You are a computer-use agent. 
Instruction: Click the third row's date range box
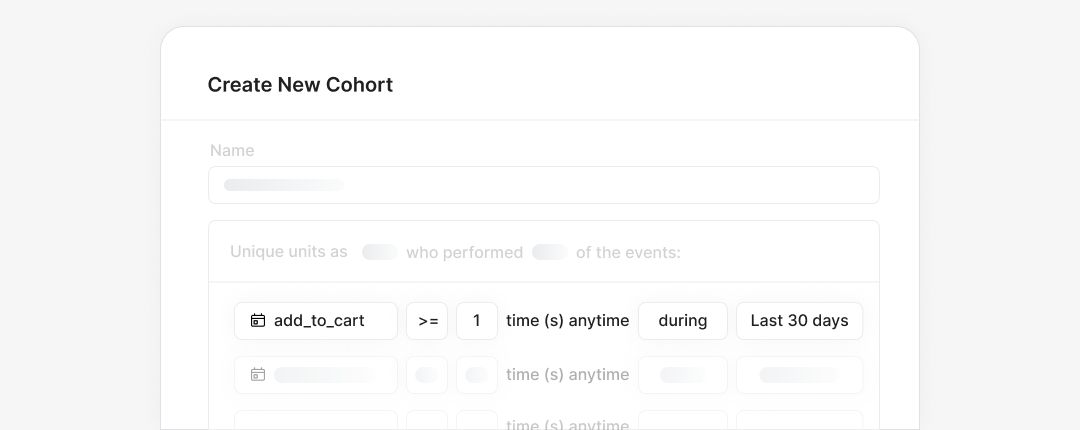[799, 421]
